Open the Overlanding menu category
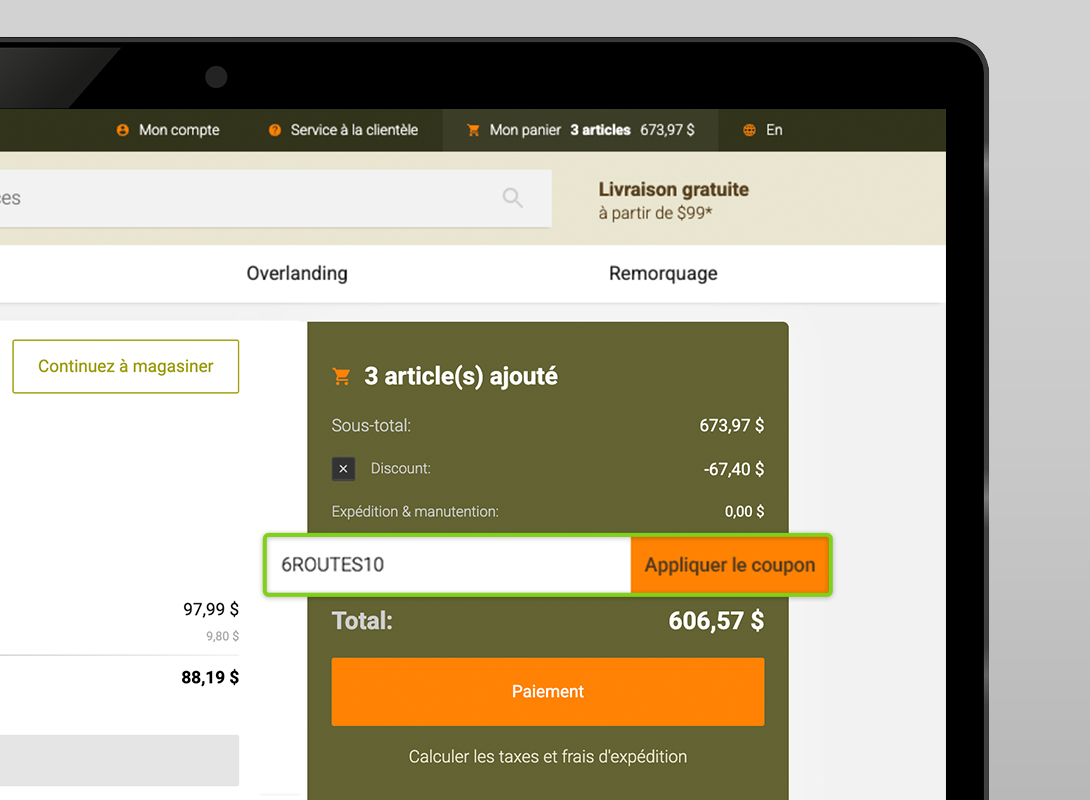This screenshot has width=1090, height=800. click(x=297, y=273)
